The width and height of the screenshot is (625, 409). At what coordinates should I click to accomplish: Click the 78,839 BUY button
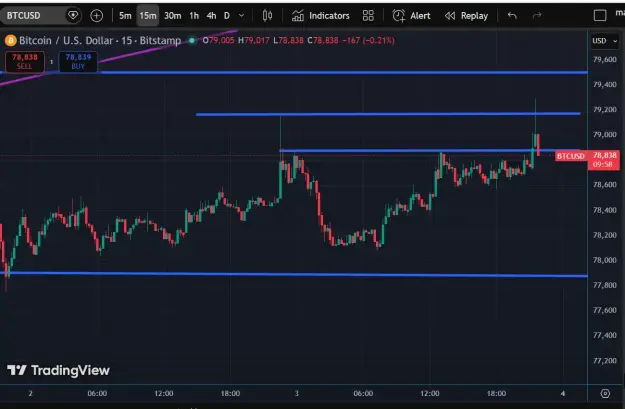click(x=78, y=62)
